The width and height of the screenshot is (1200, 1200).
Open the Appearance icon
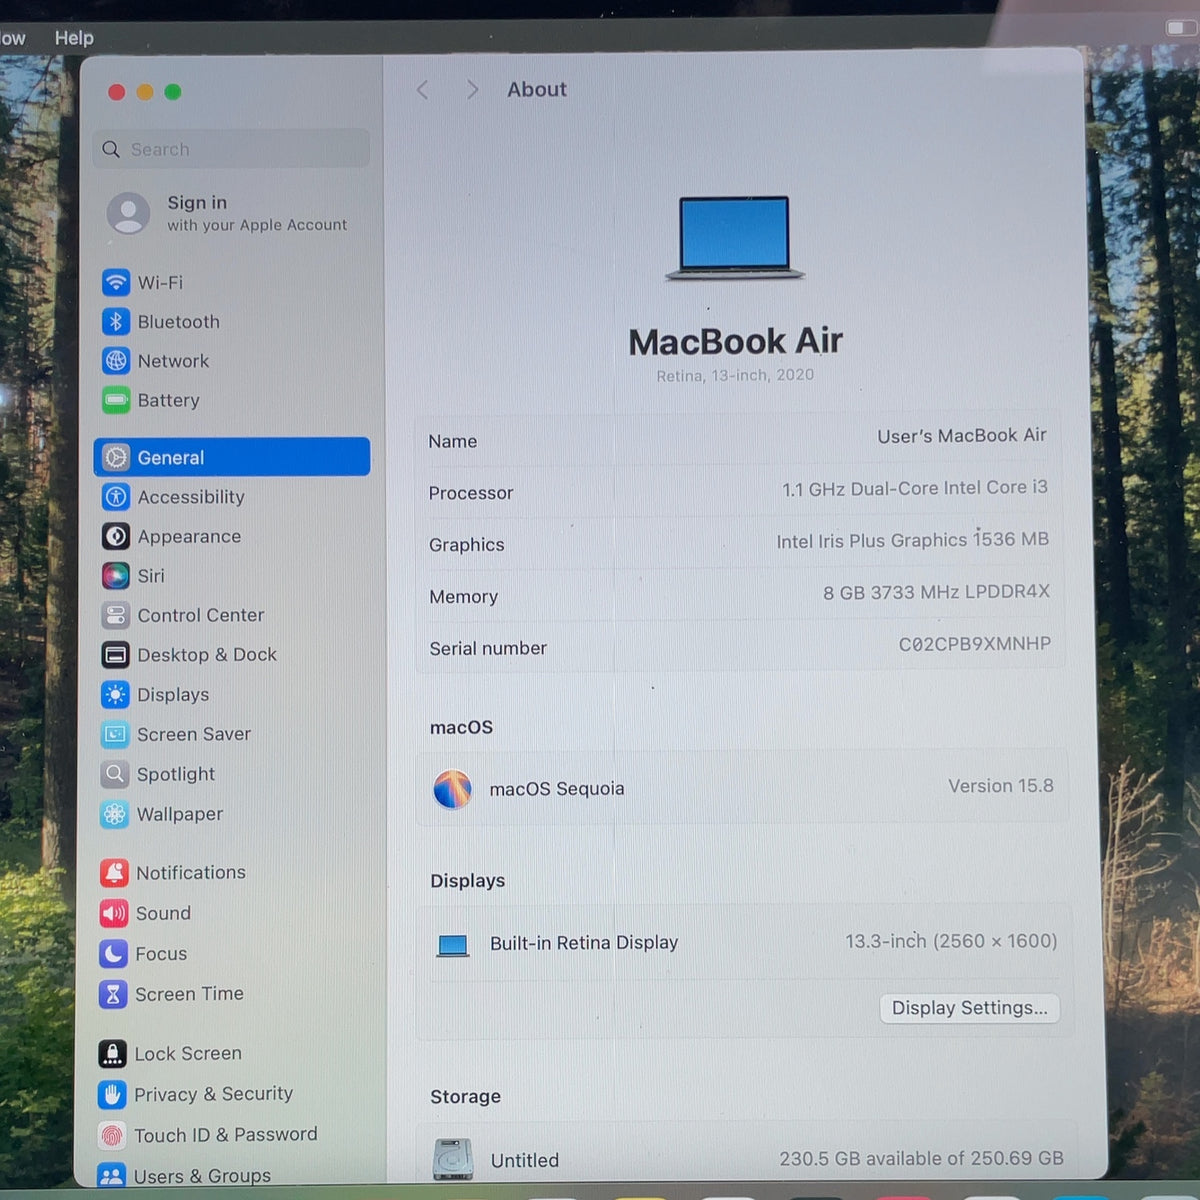tap(116, 536)
